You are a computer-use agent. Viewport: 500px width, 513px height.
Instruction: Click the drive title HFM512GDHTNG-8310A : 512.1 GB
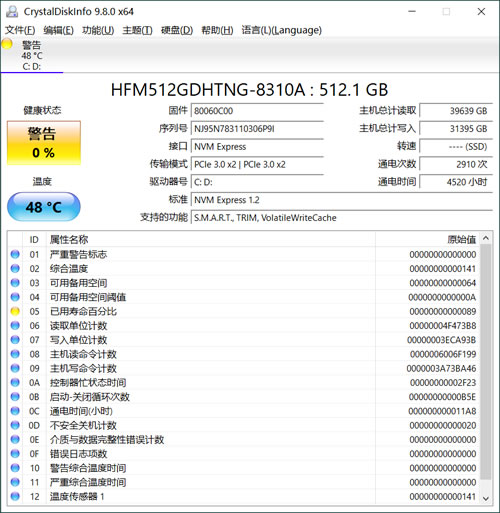[250, 90]
